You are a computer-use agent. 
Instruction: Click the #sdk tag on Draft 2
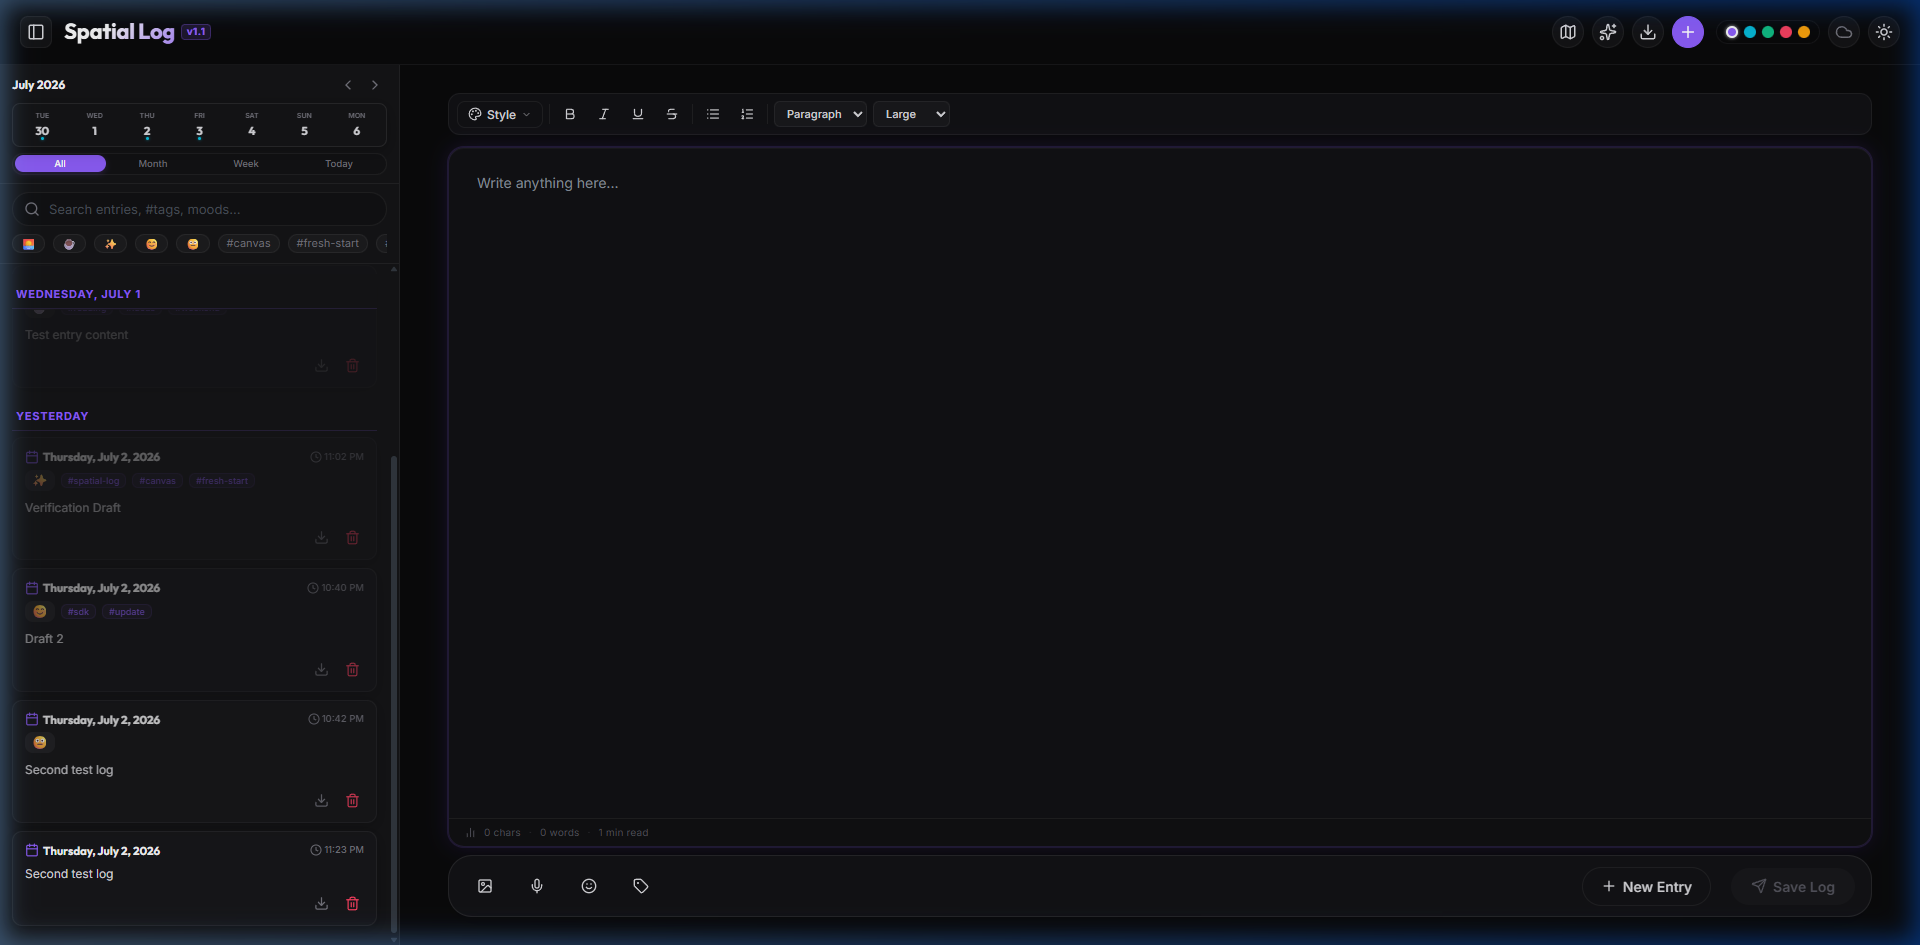point(78,612)
